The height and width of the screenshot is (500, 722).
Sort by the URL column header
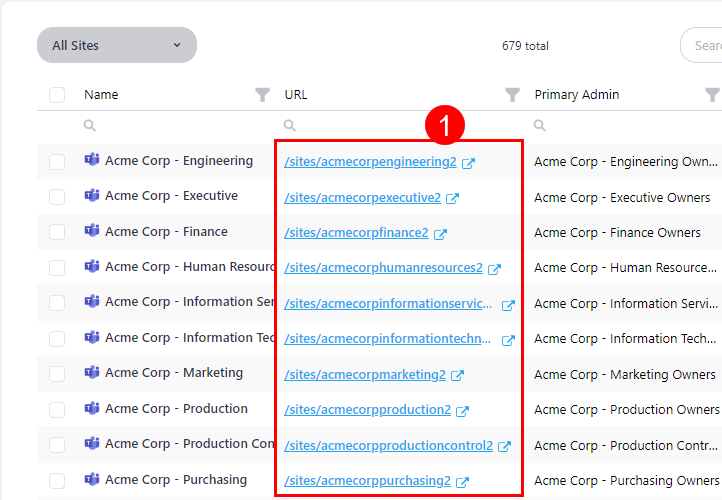296,95
